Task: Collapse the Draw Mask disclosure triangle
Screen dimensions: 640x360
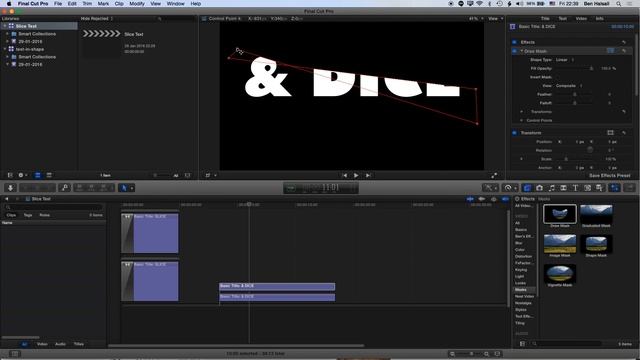Action: pyautogui.click(x=522, y=51)
